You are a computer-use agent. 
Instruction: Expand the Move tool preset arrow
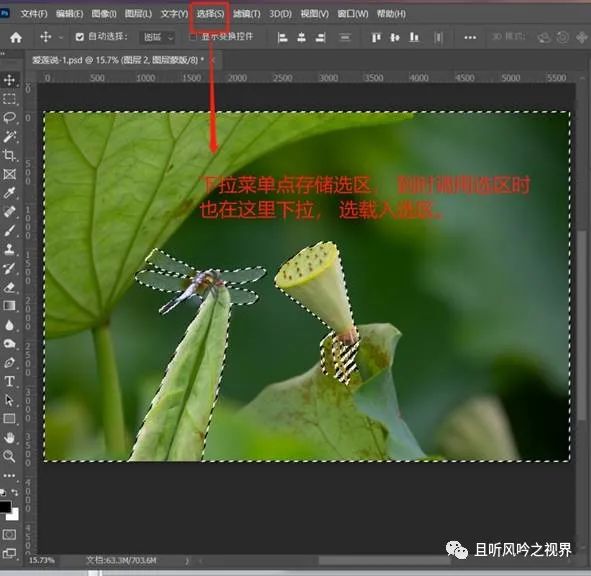61,37
